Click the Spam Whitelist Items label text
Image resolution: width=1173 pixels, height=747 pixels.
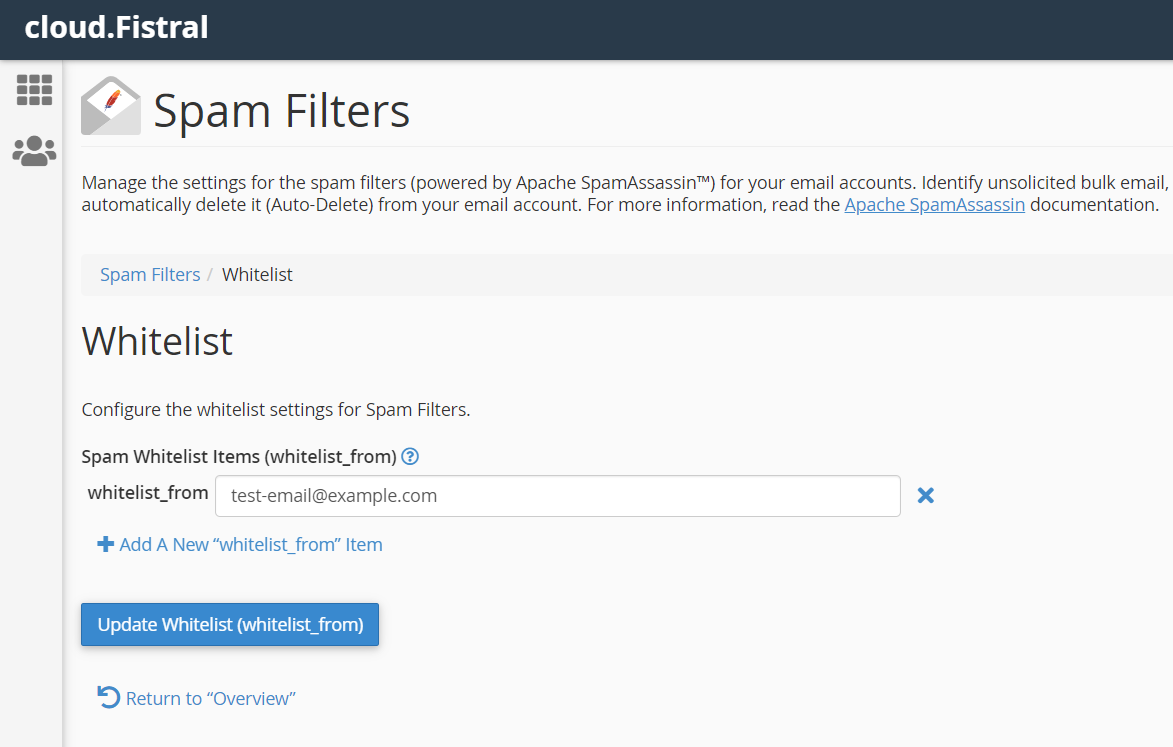click(239, 457)
